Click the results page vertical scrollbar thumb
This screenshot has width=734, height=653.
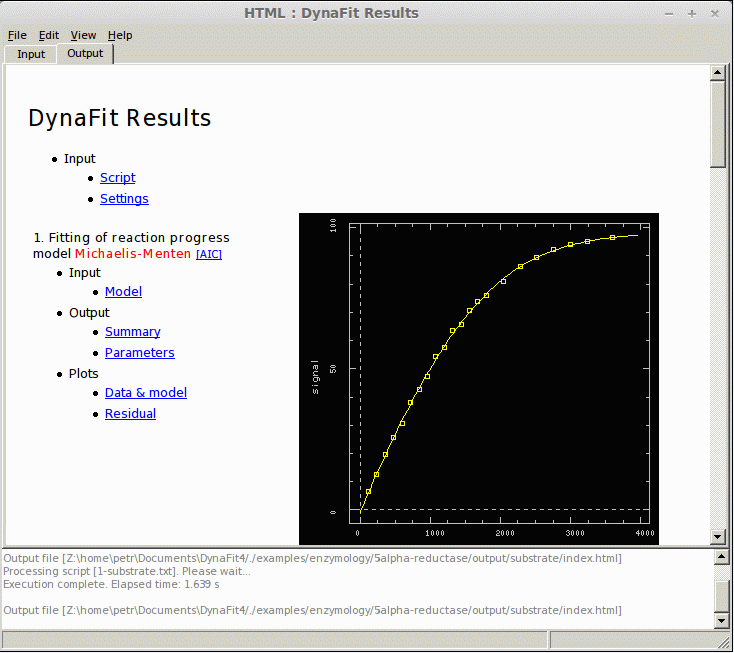(718, 124)
